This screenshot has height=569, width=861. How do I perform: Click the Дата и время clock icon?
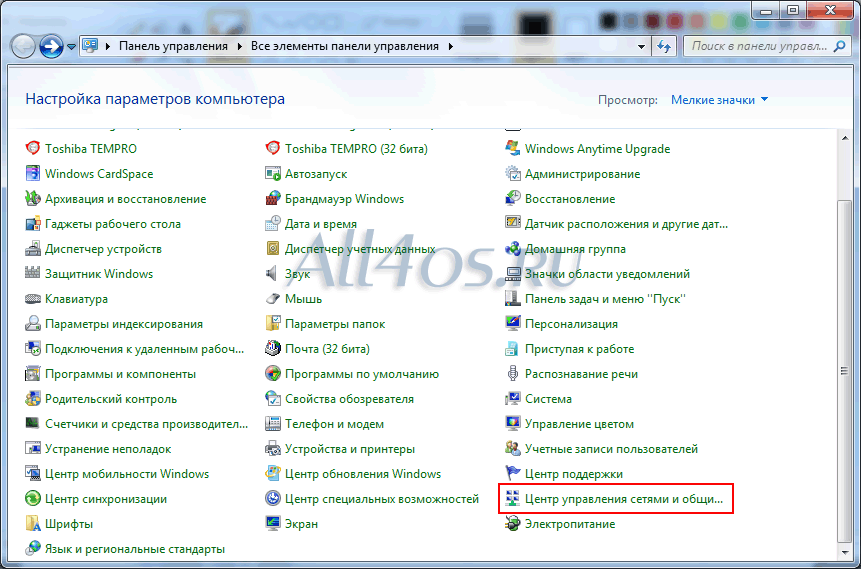273,224
